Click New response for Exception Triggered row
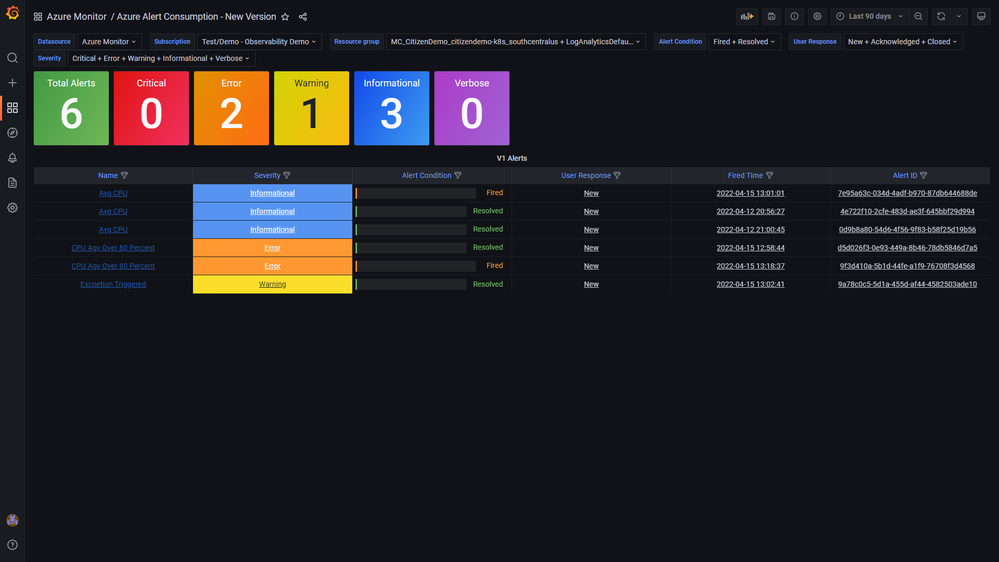999x562 pixels. (591, 284)
